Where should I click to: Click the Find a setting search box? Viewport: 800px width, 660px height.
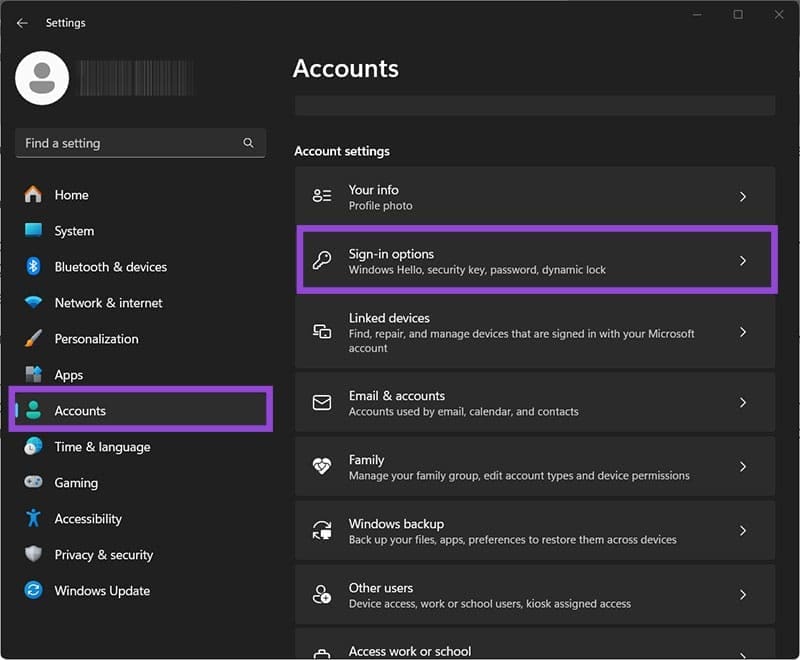(x=130, y=143)
